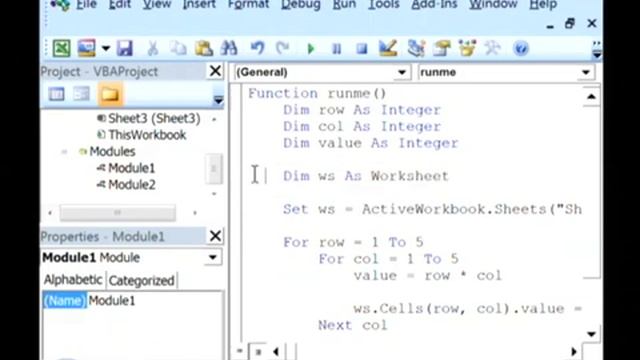Click the code window scroll right arrow
The height and width of the screenshot is (360, 640).
[573, 351]
